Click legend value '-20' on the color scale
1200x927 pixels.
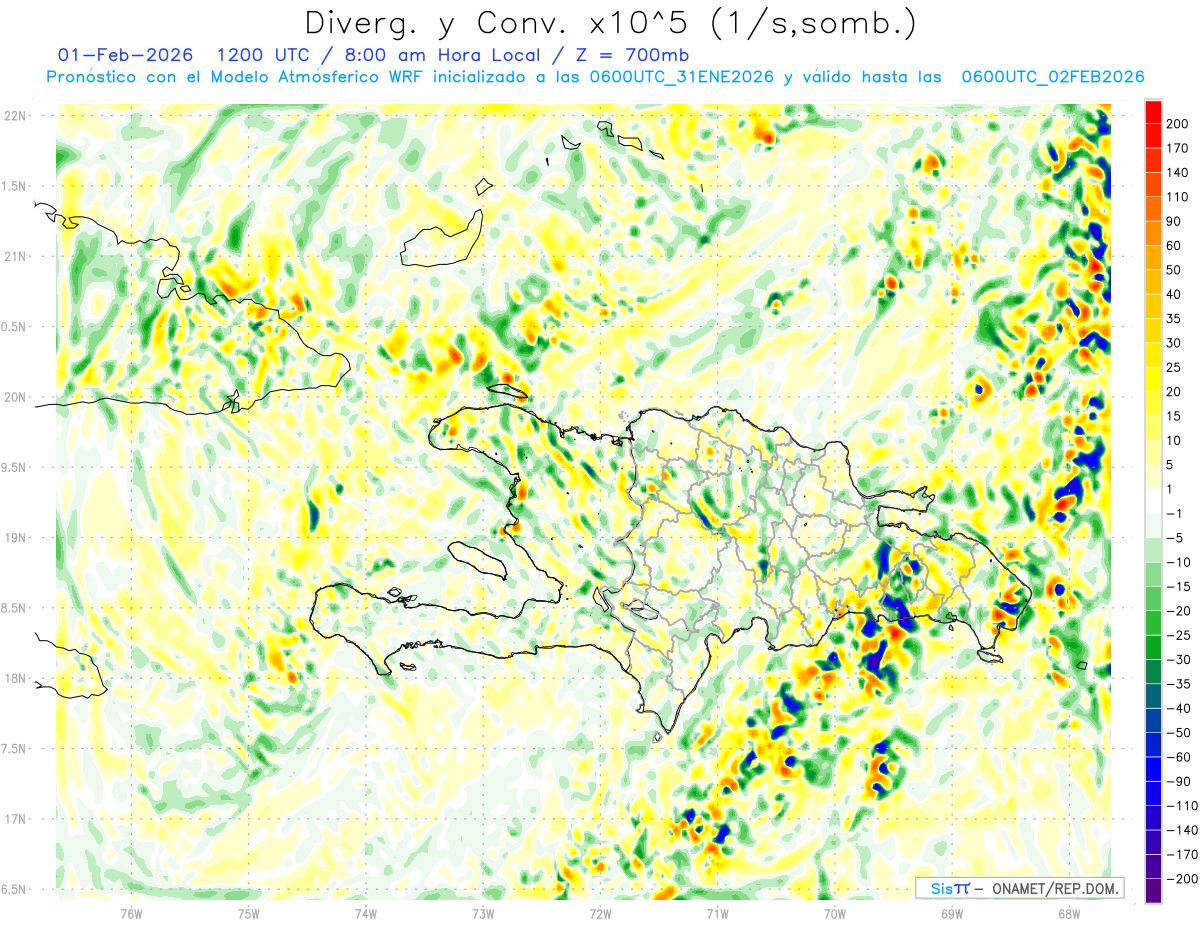tap(1177, 611)
